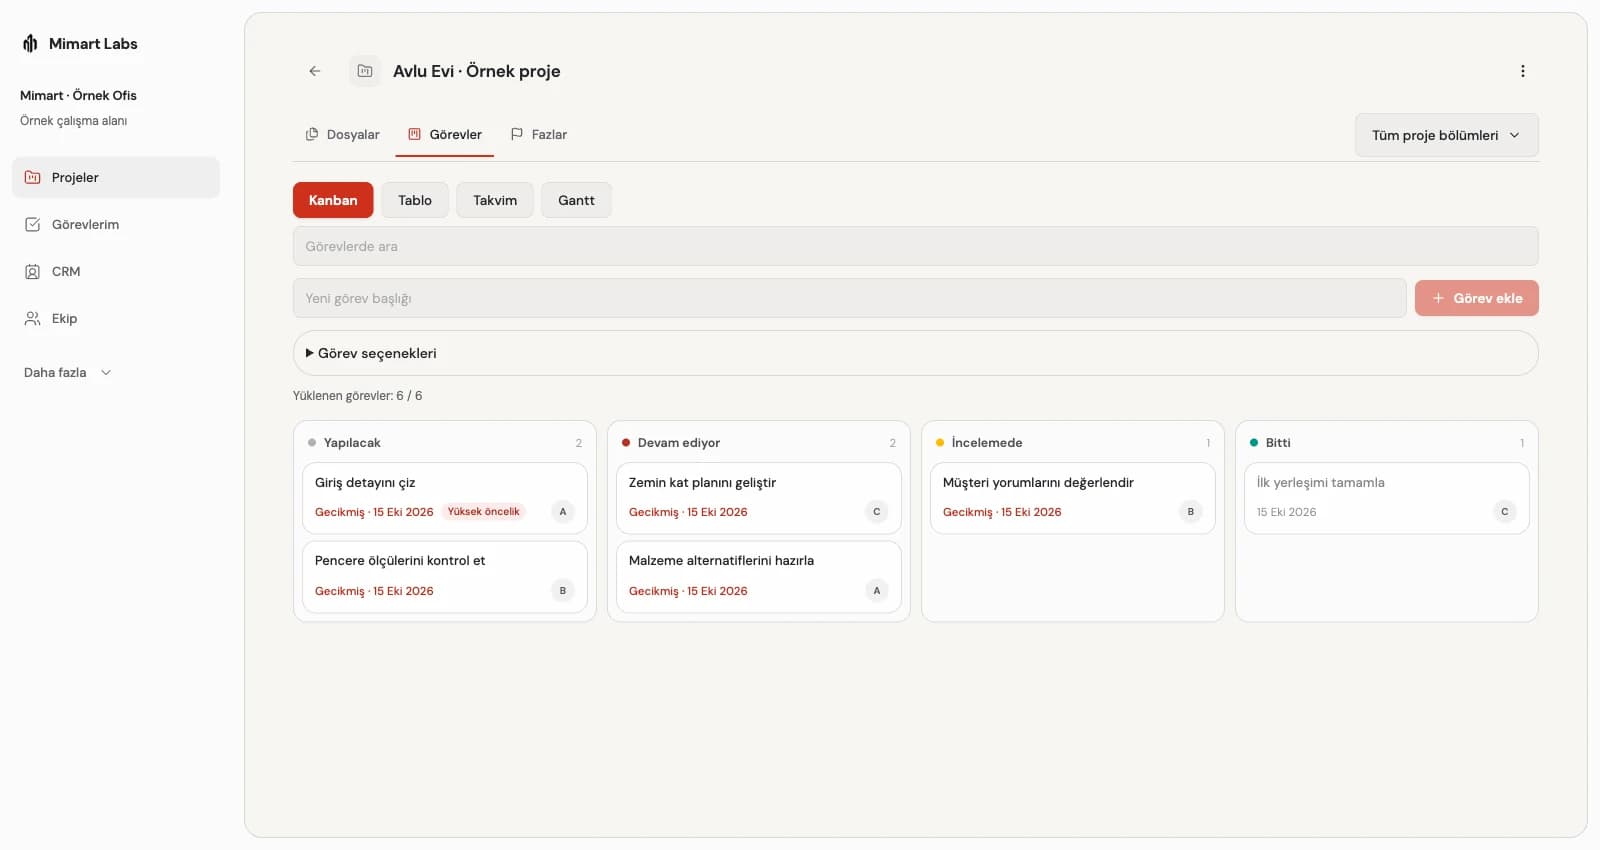
Task: Switch to Takvim view
Action: 495,200
